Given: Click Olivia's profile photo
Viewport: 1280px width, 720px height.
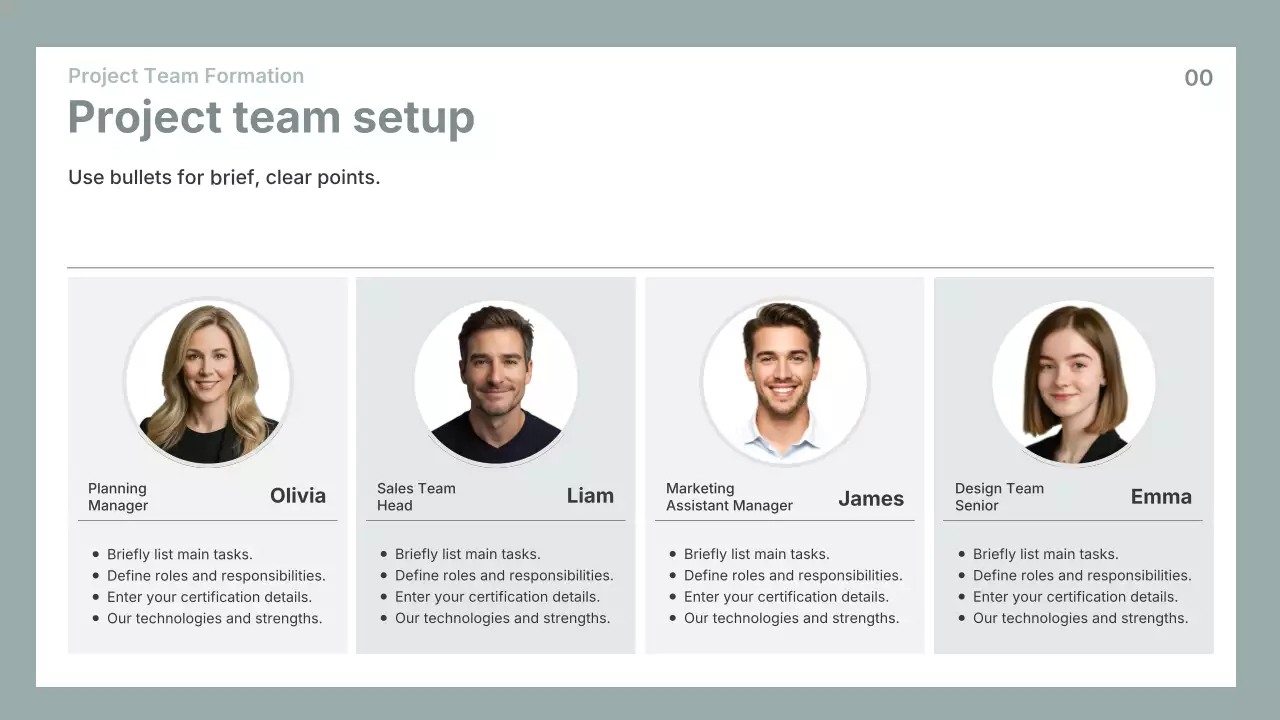Looking at the screenshot, I should click(x=208, y=382).
